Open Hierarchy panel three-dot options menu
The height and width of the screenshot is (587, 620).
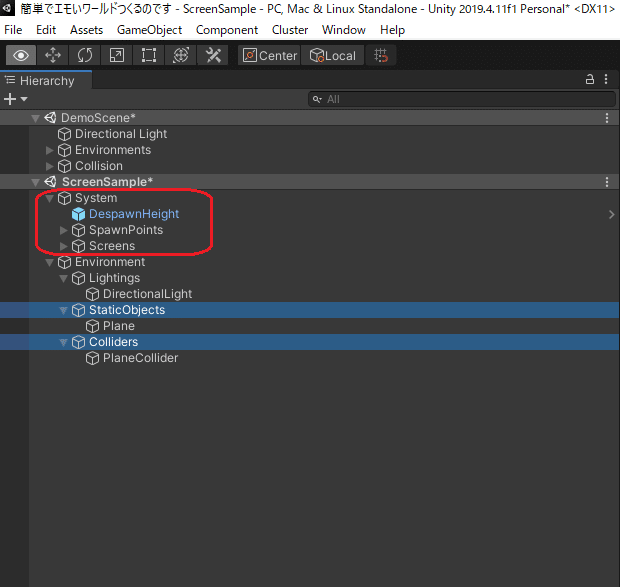pos(606,79)
